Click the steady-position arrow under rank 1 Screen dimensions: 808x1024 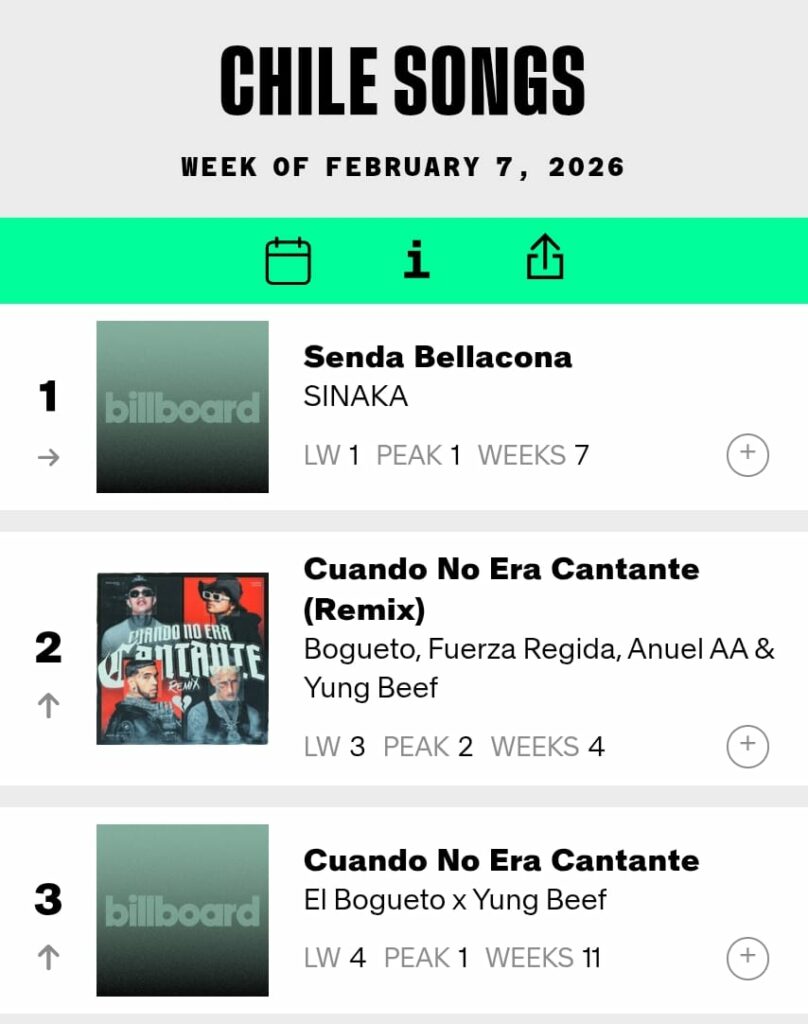pos(48,458)
